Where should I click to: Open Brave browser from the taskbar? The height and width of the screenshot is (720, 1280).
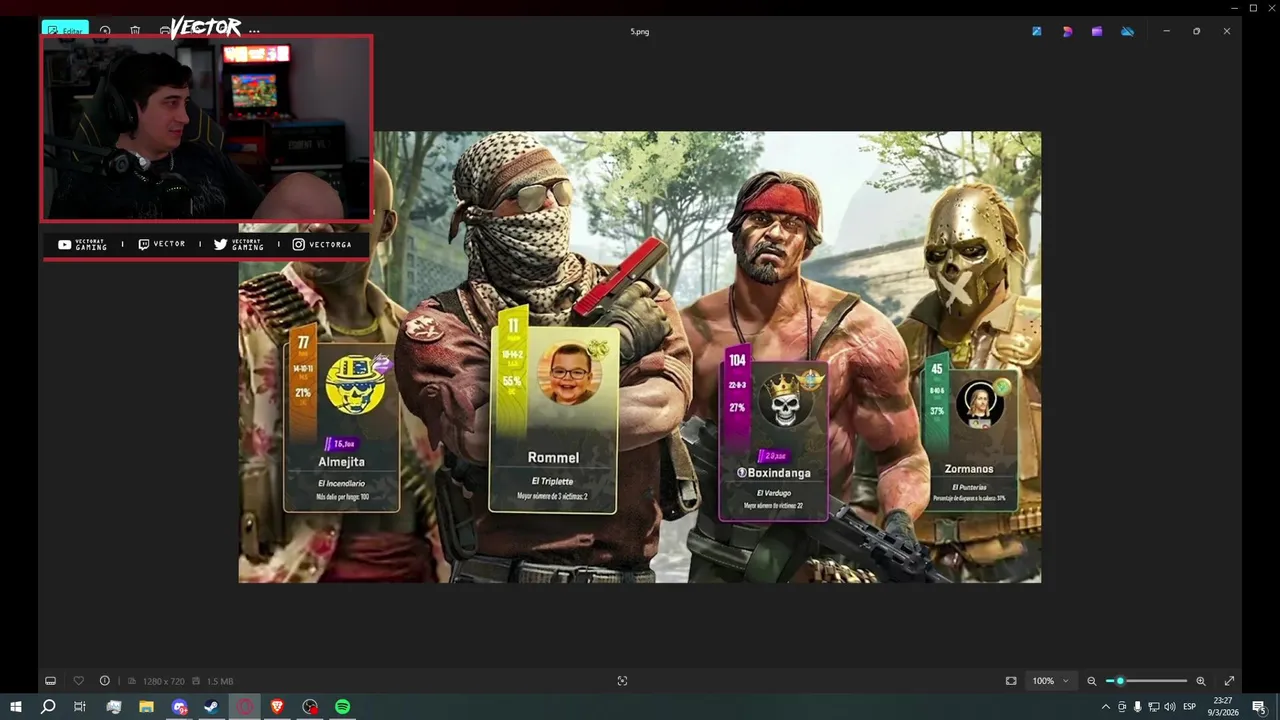[277, 707]
